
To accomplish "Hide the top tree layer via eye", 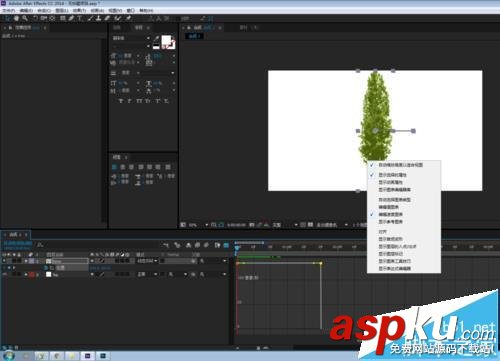I will click(x=4, y=261).
